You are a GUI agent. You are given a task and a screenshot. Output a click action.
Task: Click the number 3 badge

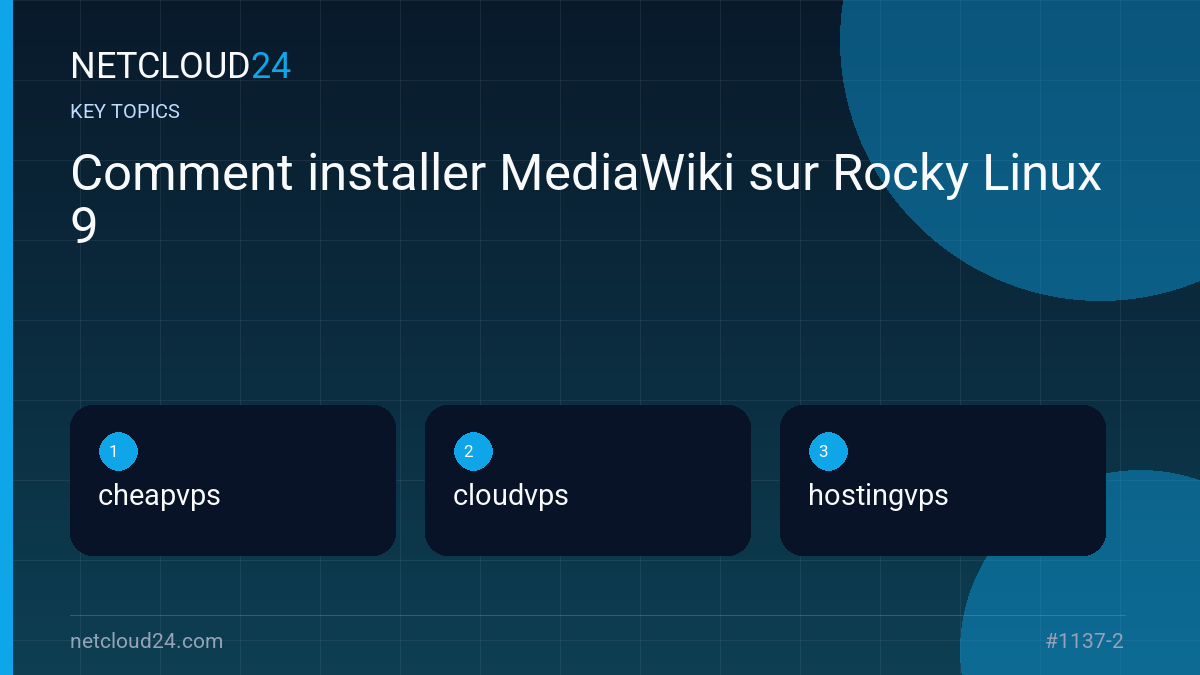[x=828, y=451]
